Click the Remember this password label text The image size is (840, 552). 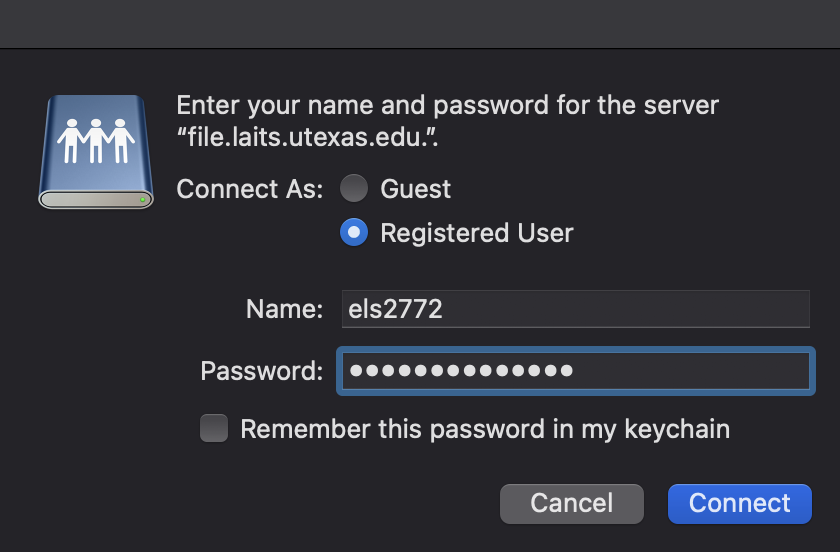485,429
